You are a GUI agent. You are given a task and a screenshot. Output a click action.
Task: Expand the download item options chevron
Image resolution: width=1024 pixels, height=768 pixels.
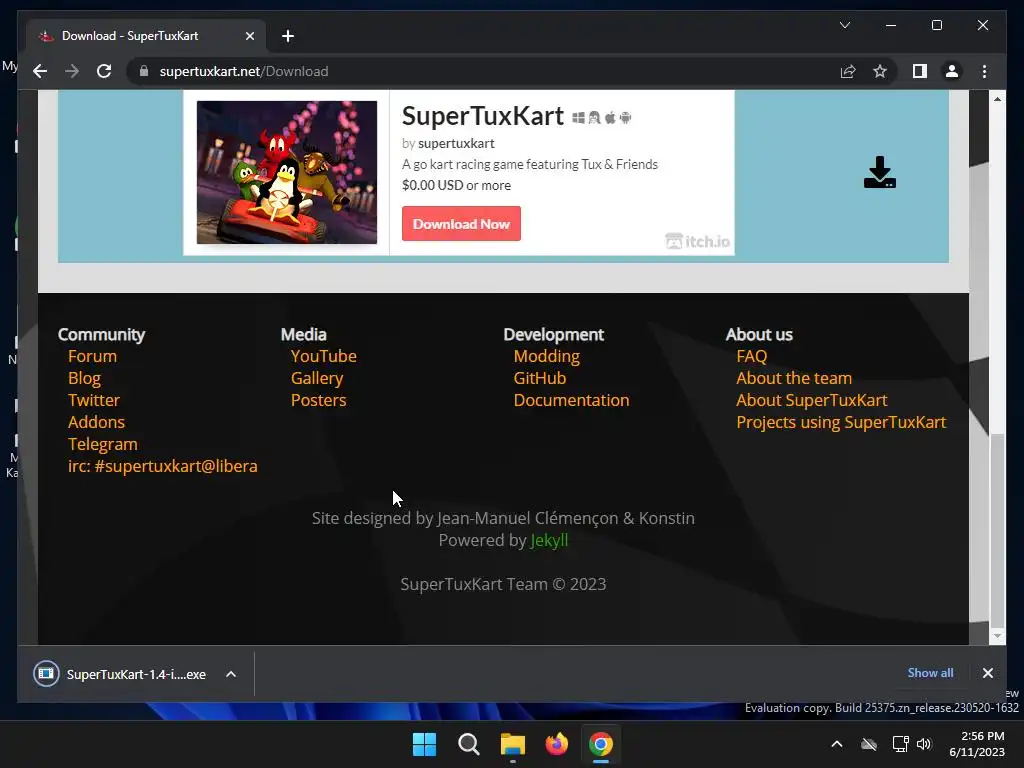231,674
